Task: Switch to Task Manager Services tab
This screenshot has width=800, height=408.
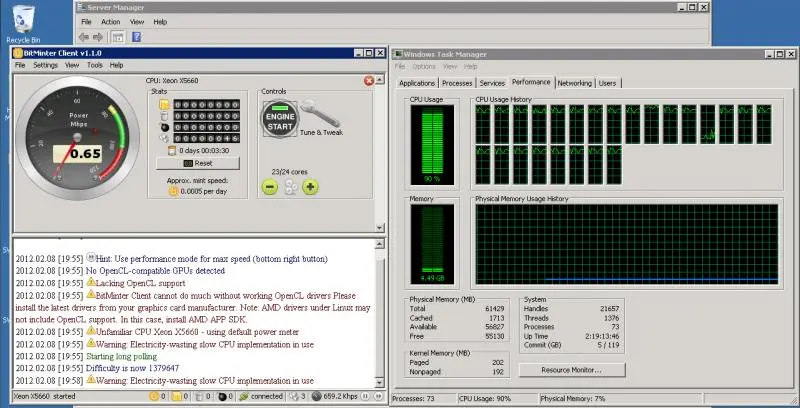Action: tap(492, 83)
